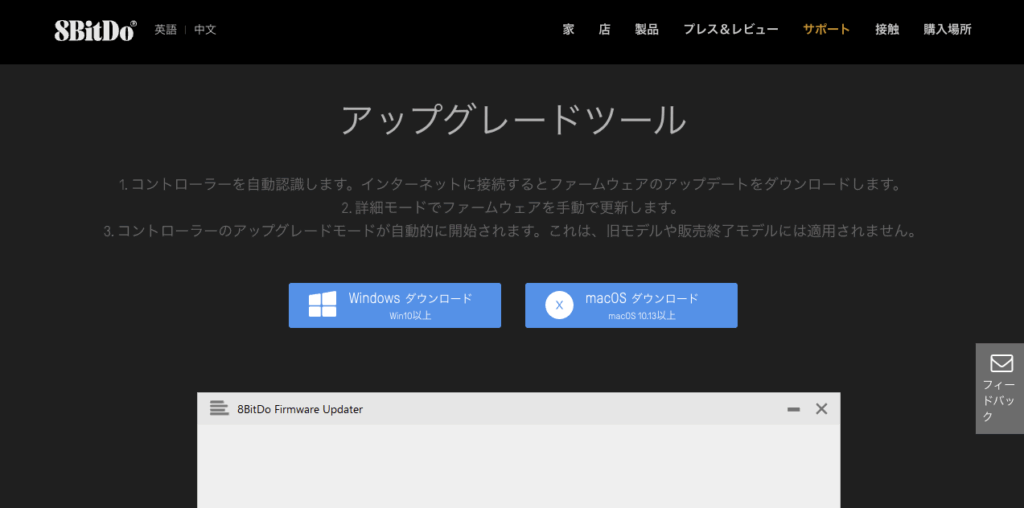Go to the 店 page
The image size is (1024, 508).
pyautogui.click(x=604, y=30)
